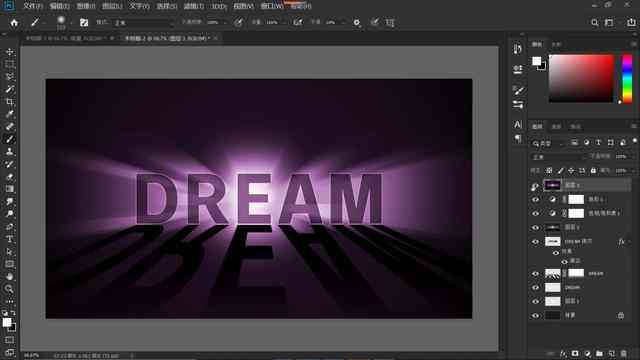Viewport: 640px width, 360px height.
Task: Open the 文字 (Type) menu
Action: click(139, 6)
